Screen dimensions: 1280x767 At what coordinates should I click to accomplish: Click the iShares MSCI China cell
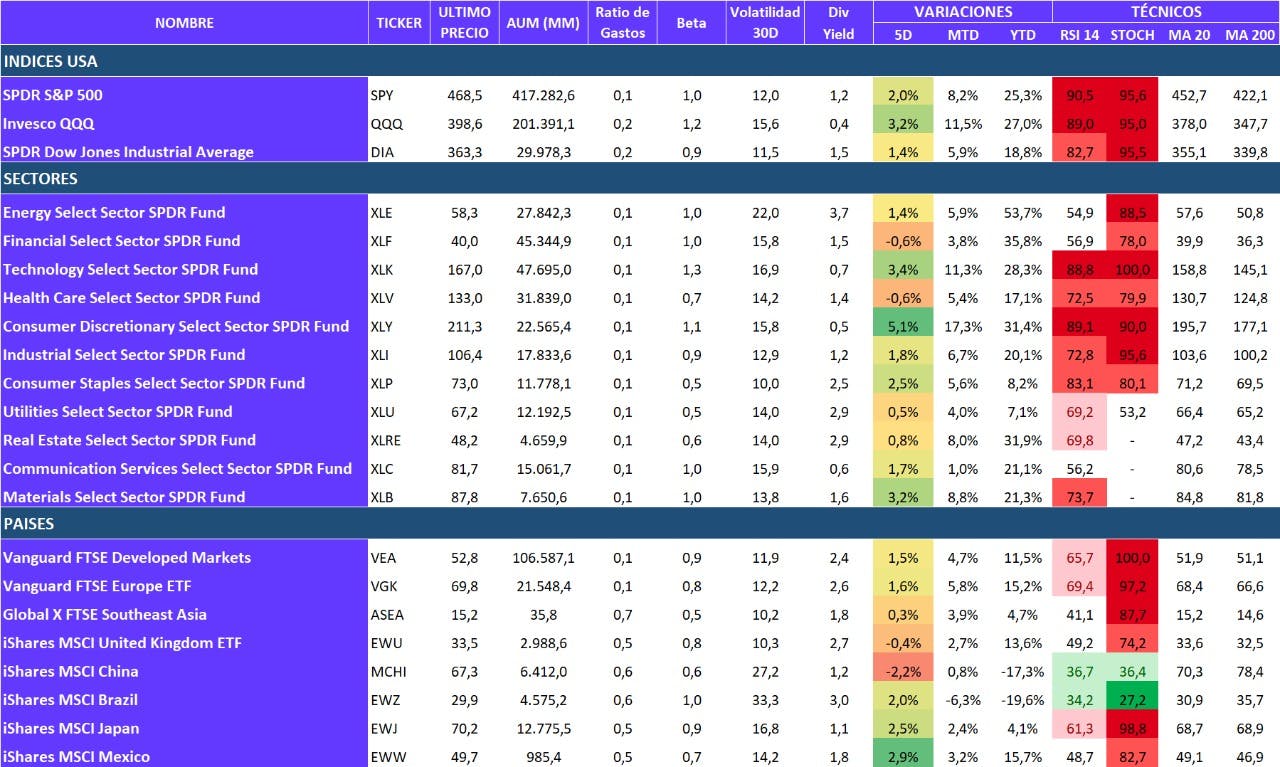pyautogui.click(x=184, y=671)
